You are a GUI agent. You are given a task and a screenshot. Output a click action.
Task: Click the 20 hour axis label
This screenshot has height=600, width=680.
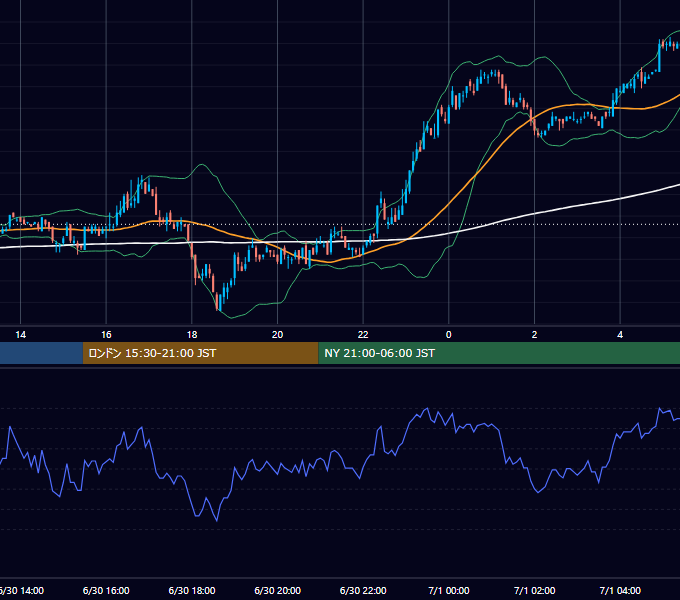pos(277,335)
